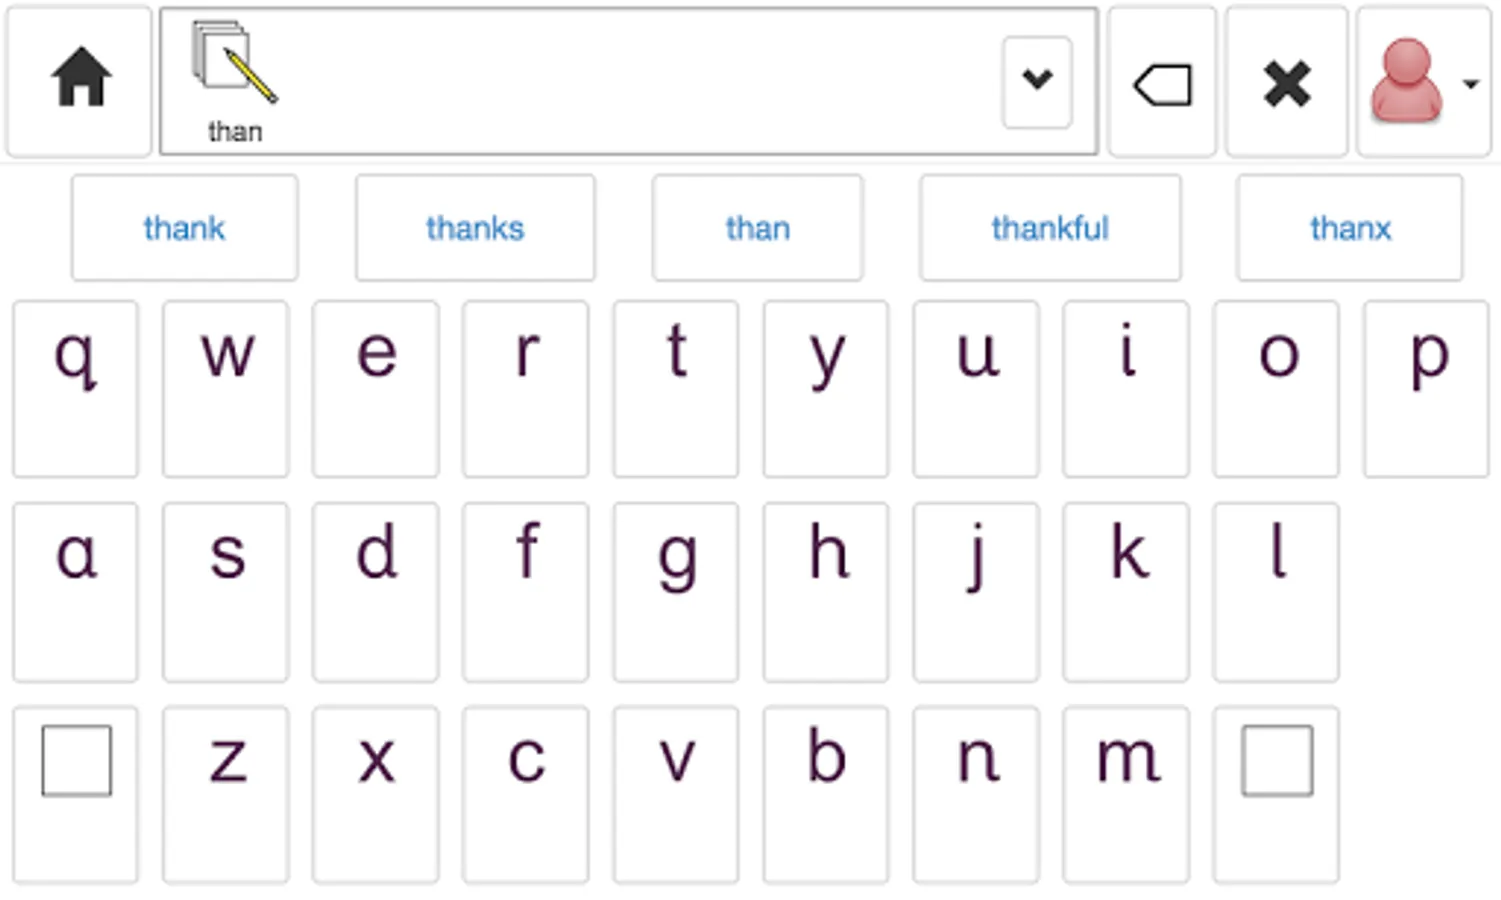
Task: Choose the 'thanks' word suggestion
Action: click(x=475, y=228)
